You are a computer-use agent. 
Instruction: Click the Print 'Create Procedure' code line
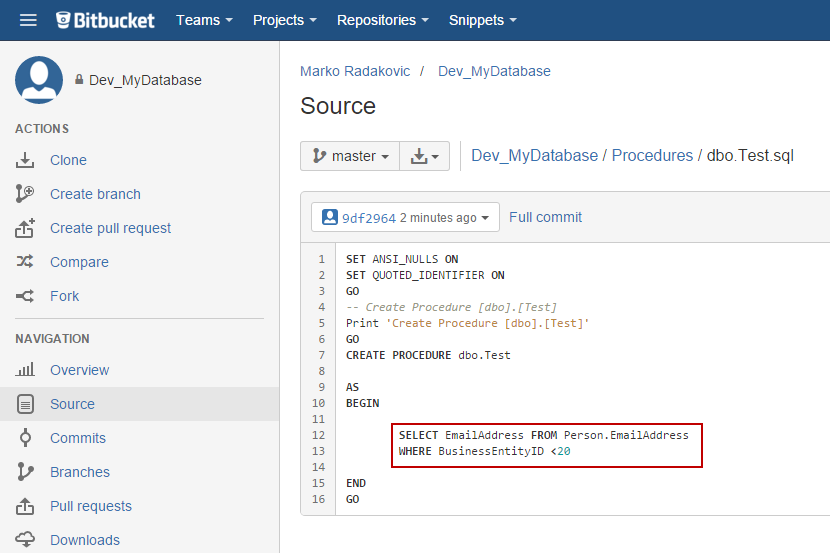[467, 323]
